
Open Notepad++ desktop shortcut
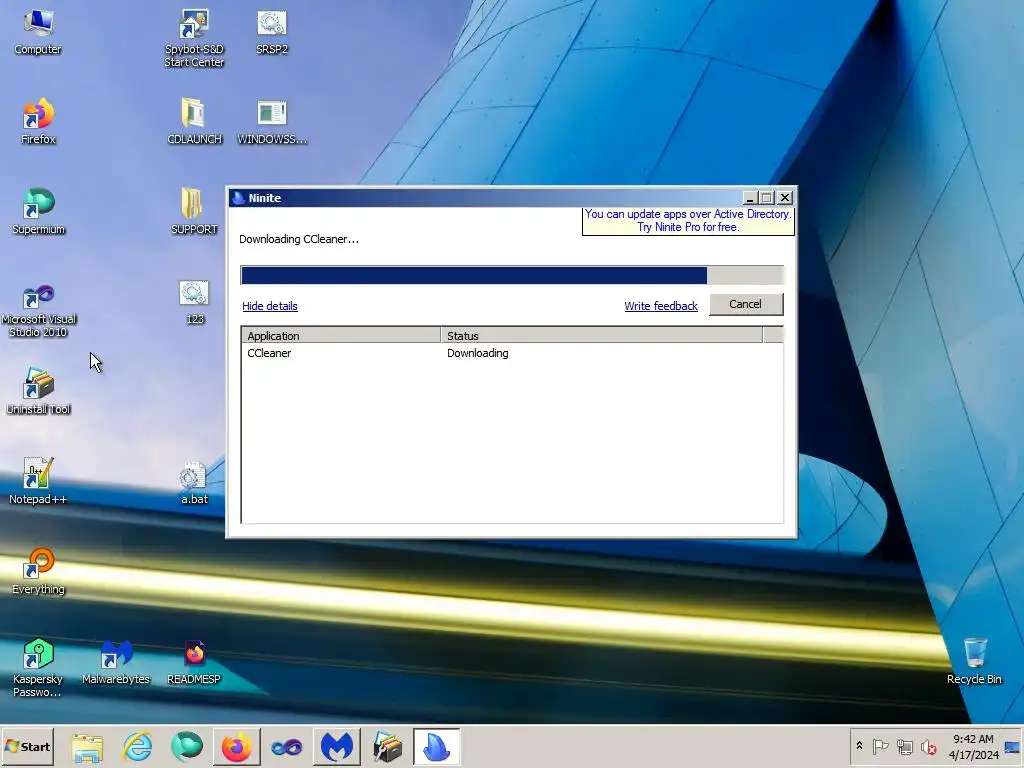click(x=38, y=482)
